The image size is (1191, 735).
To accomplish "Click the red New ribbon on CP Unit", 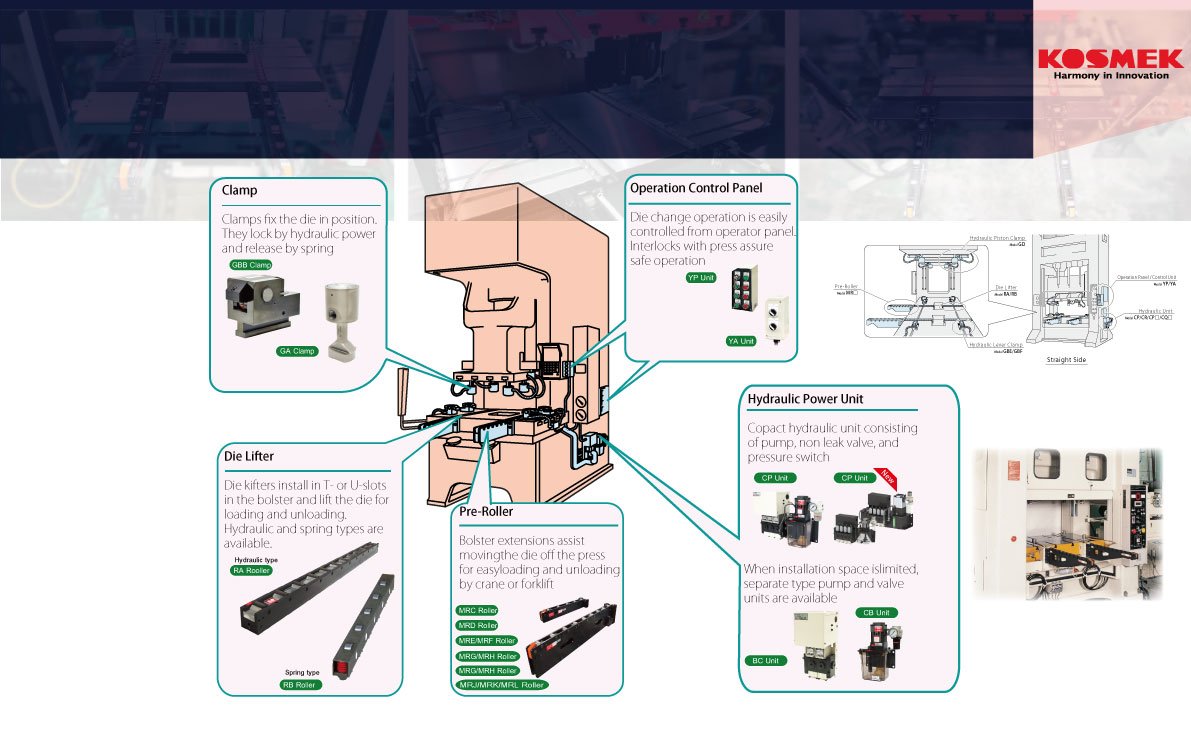I will (x=888, y=478).
